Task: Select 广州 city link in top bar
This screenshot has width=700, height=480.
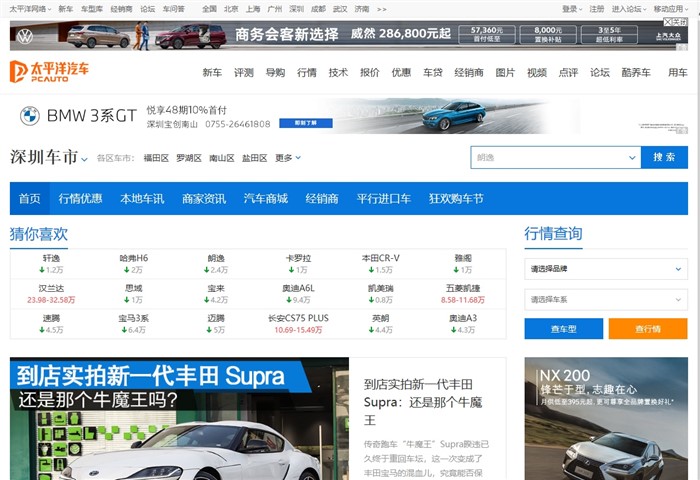Action: point(275,9)
